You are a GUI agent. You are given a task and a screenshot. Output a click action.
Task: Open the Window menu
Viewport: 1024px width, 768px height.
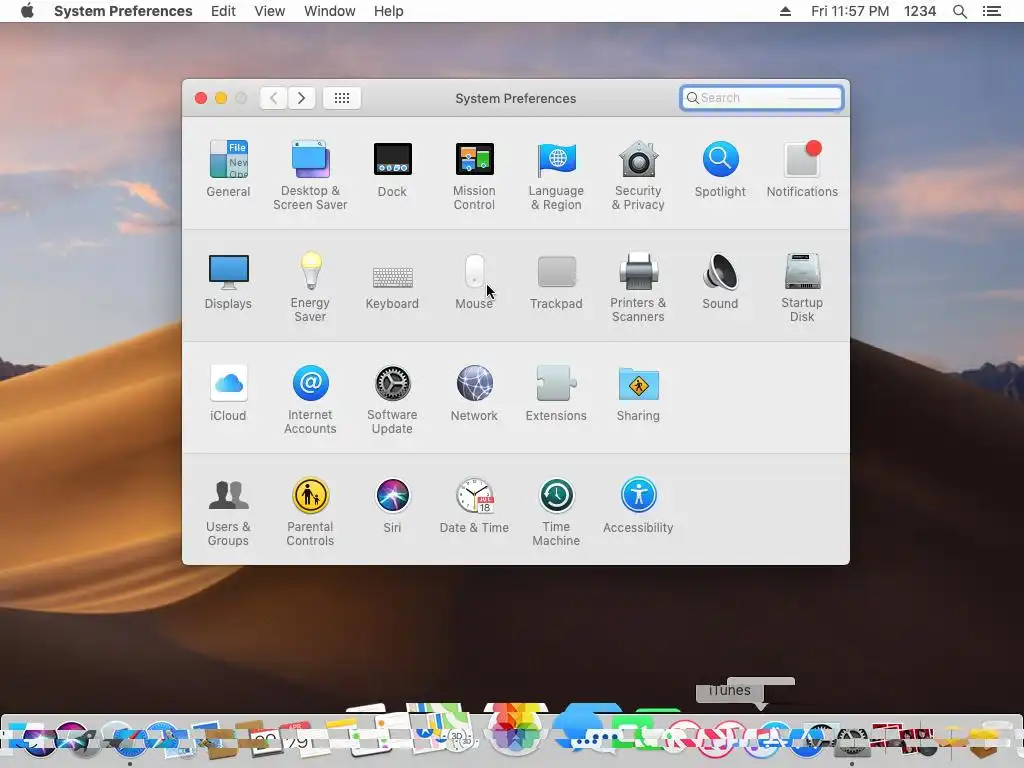tap(330, 11)
